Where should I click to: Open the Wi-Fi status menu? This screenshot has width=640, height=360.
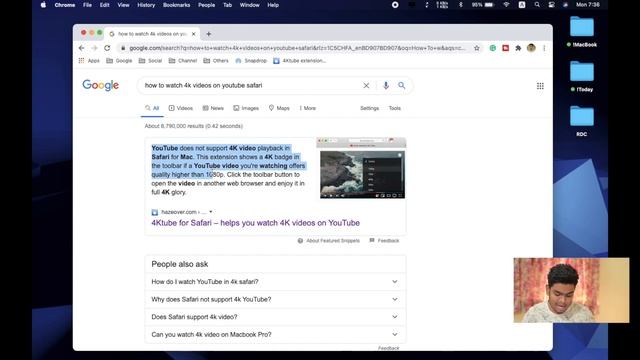[x=506, y=5]
